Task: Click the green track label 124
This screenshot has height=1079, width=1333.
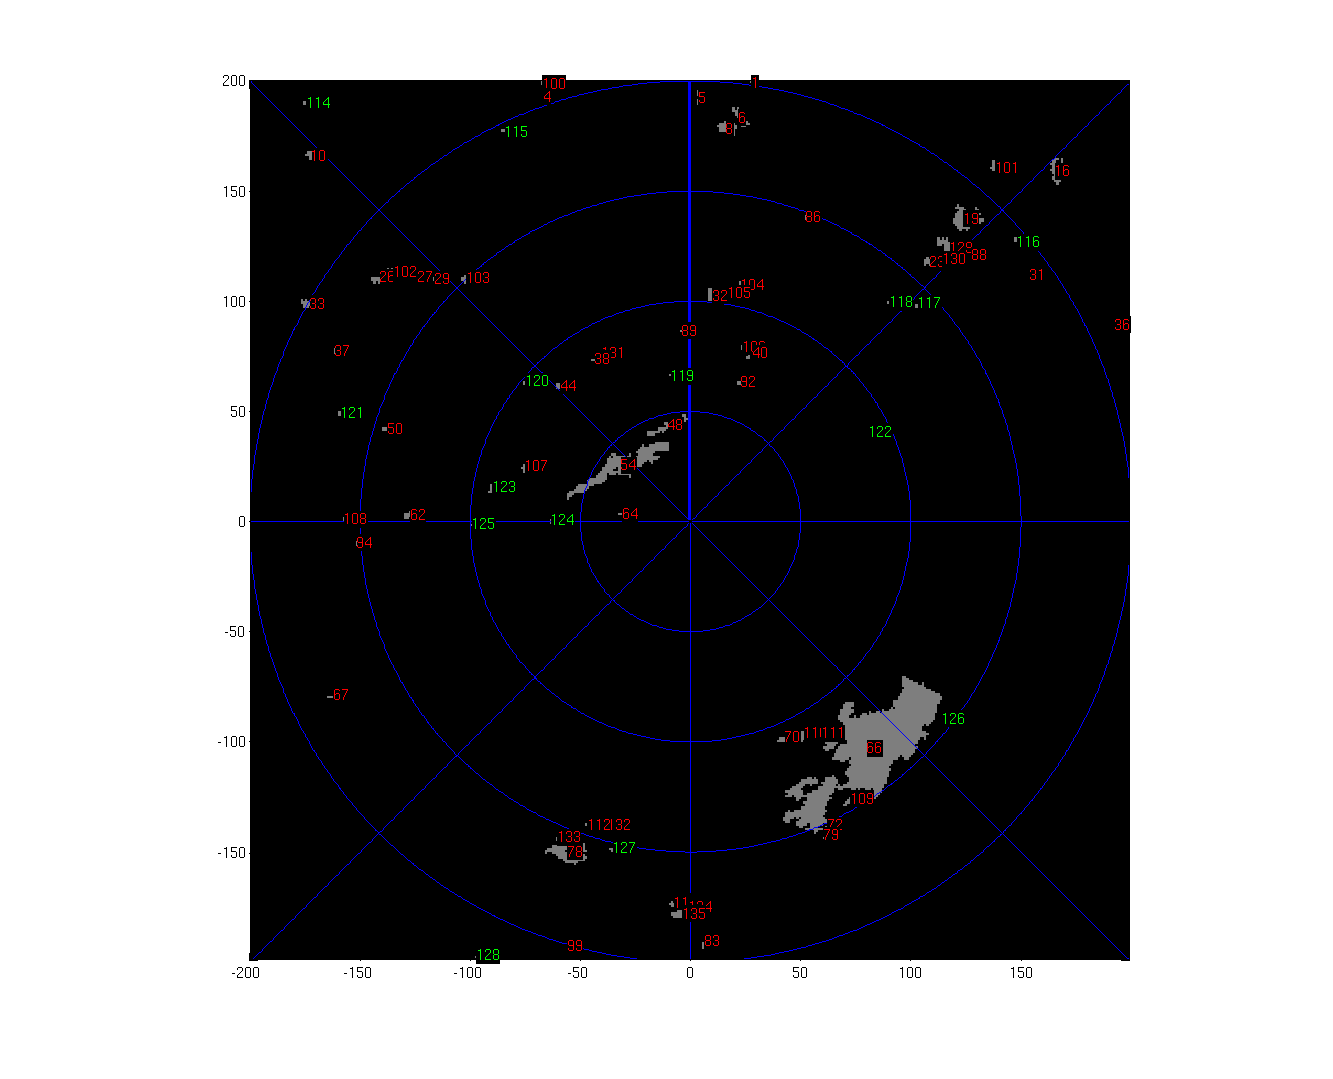Action: tap(563, 520)
